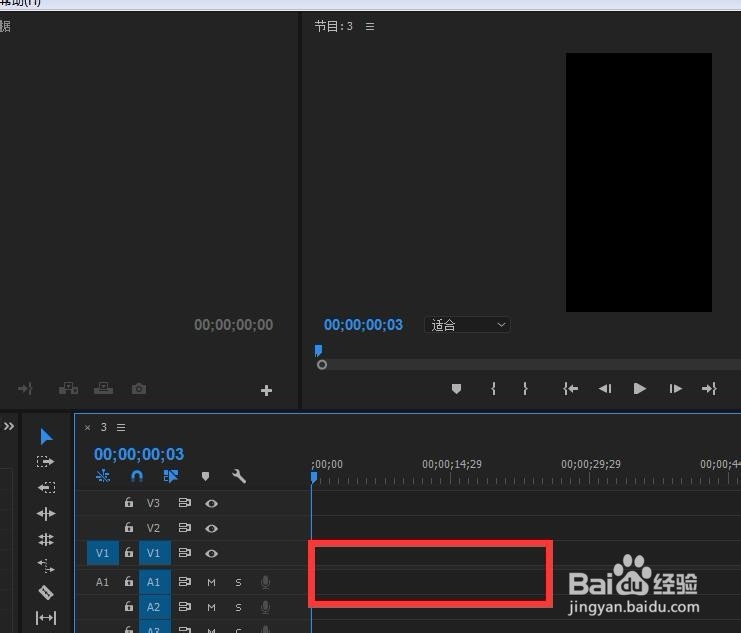This screenshot has height=633, width=741.
Task: Select the Rolling Edit tool
Action: pos(46,539)
